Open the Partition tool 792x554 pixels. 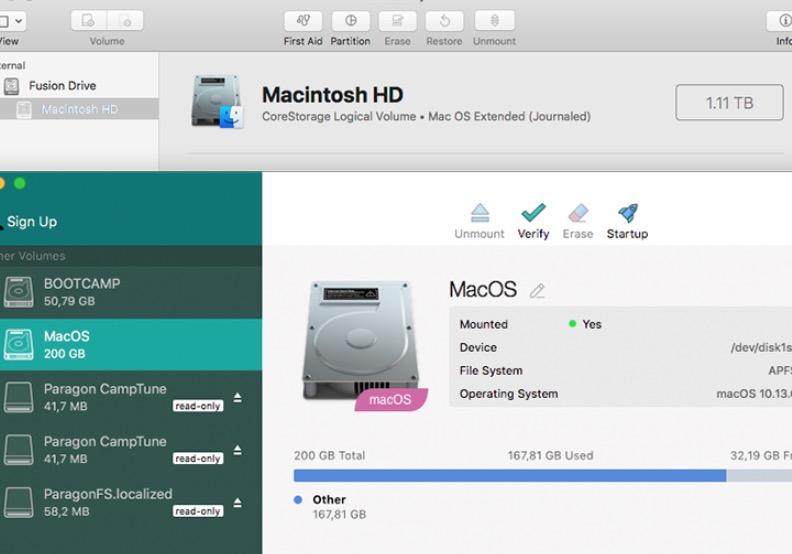point(351,21)
